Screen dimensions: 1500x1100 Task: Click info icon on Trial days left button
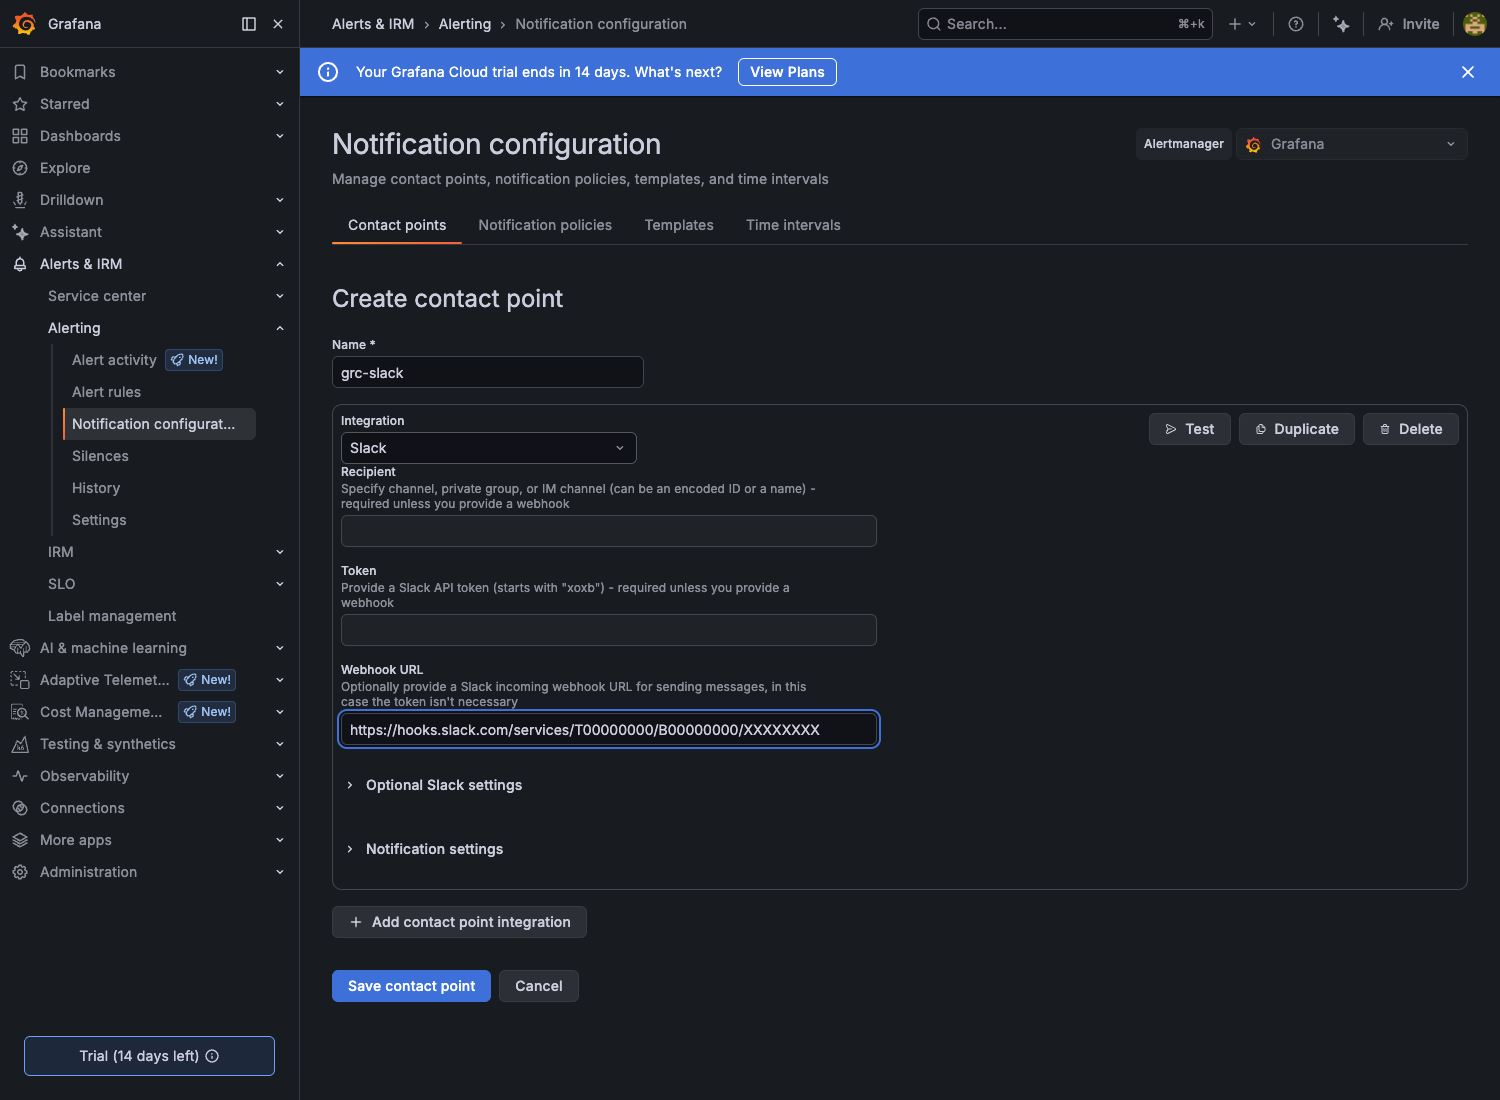[x=212, y=1056]
